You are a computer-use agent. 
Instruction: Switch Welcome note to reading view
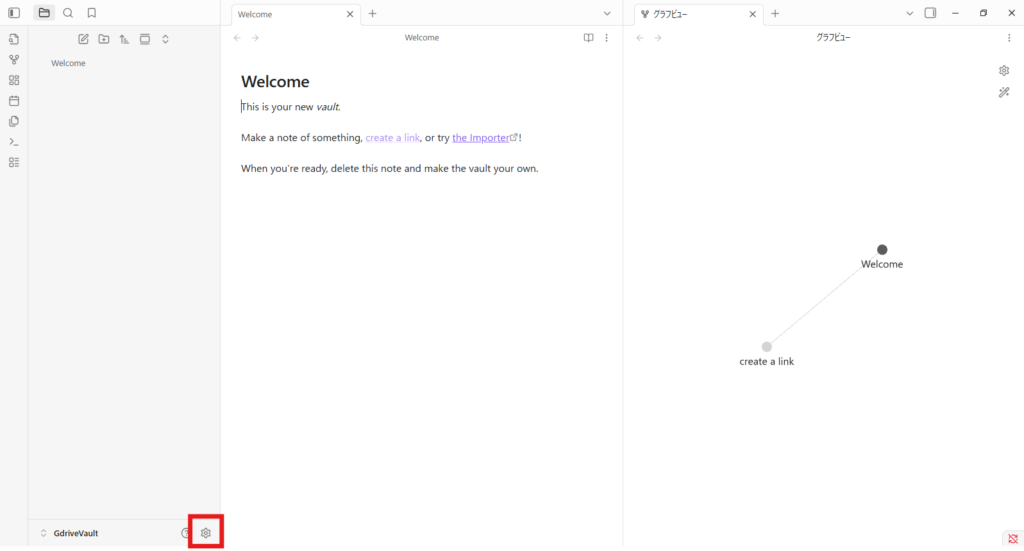(x=588, y=38)
